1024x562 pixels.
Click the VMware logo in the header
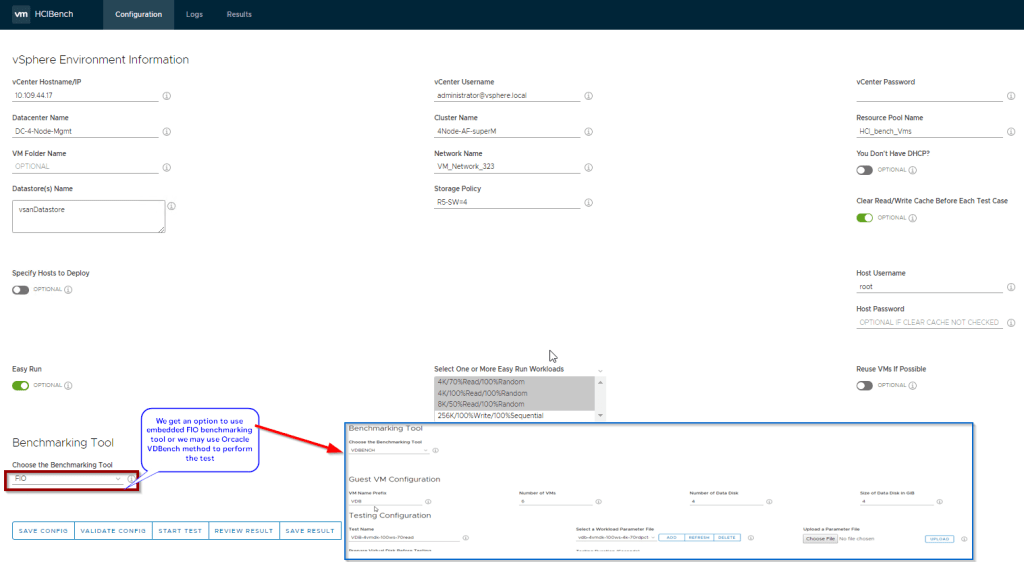point(21,15)
